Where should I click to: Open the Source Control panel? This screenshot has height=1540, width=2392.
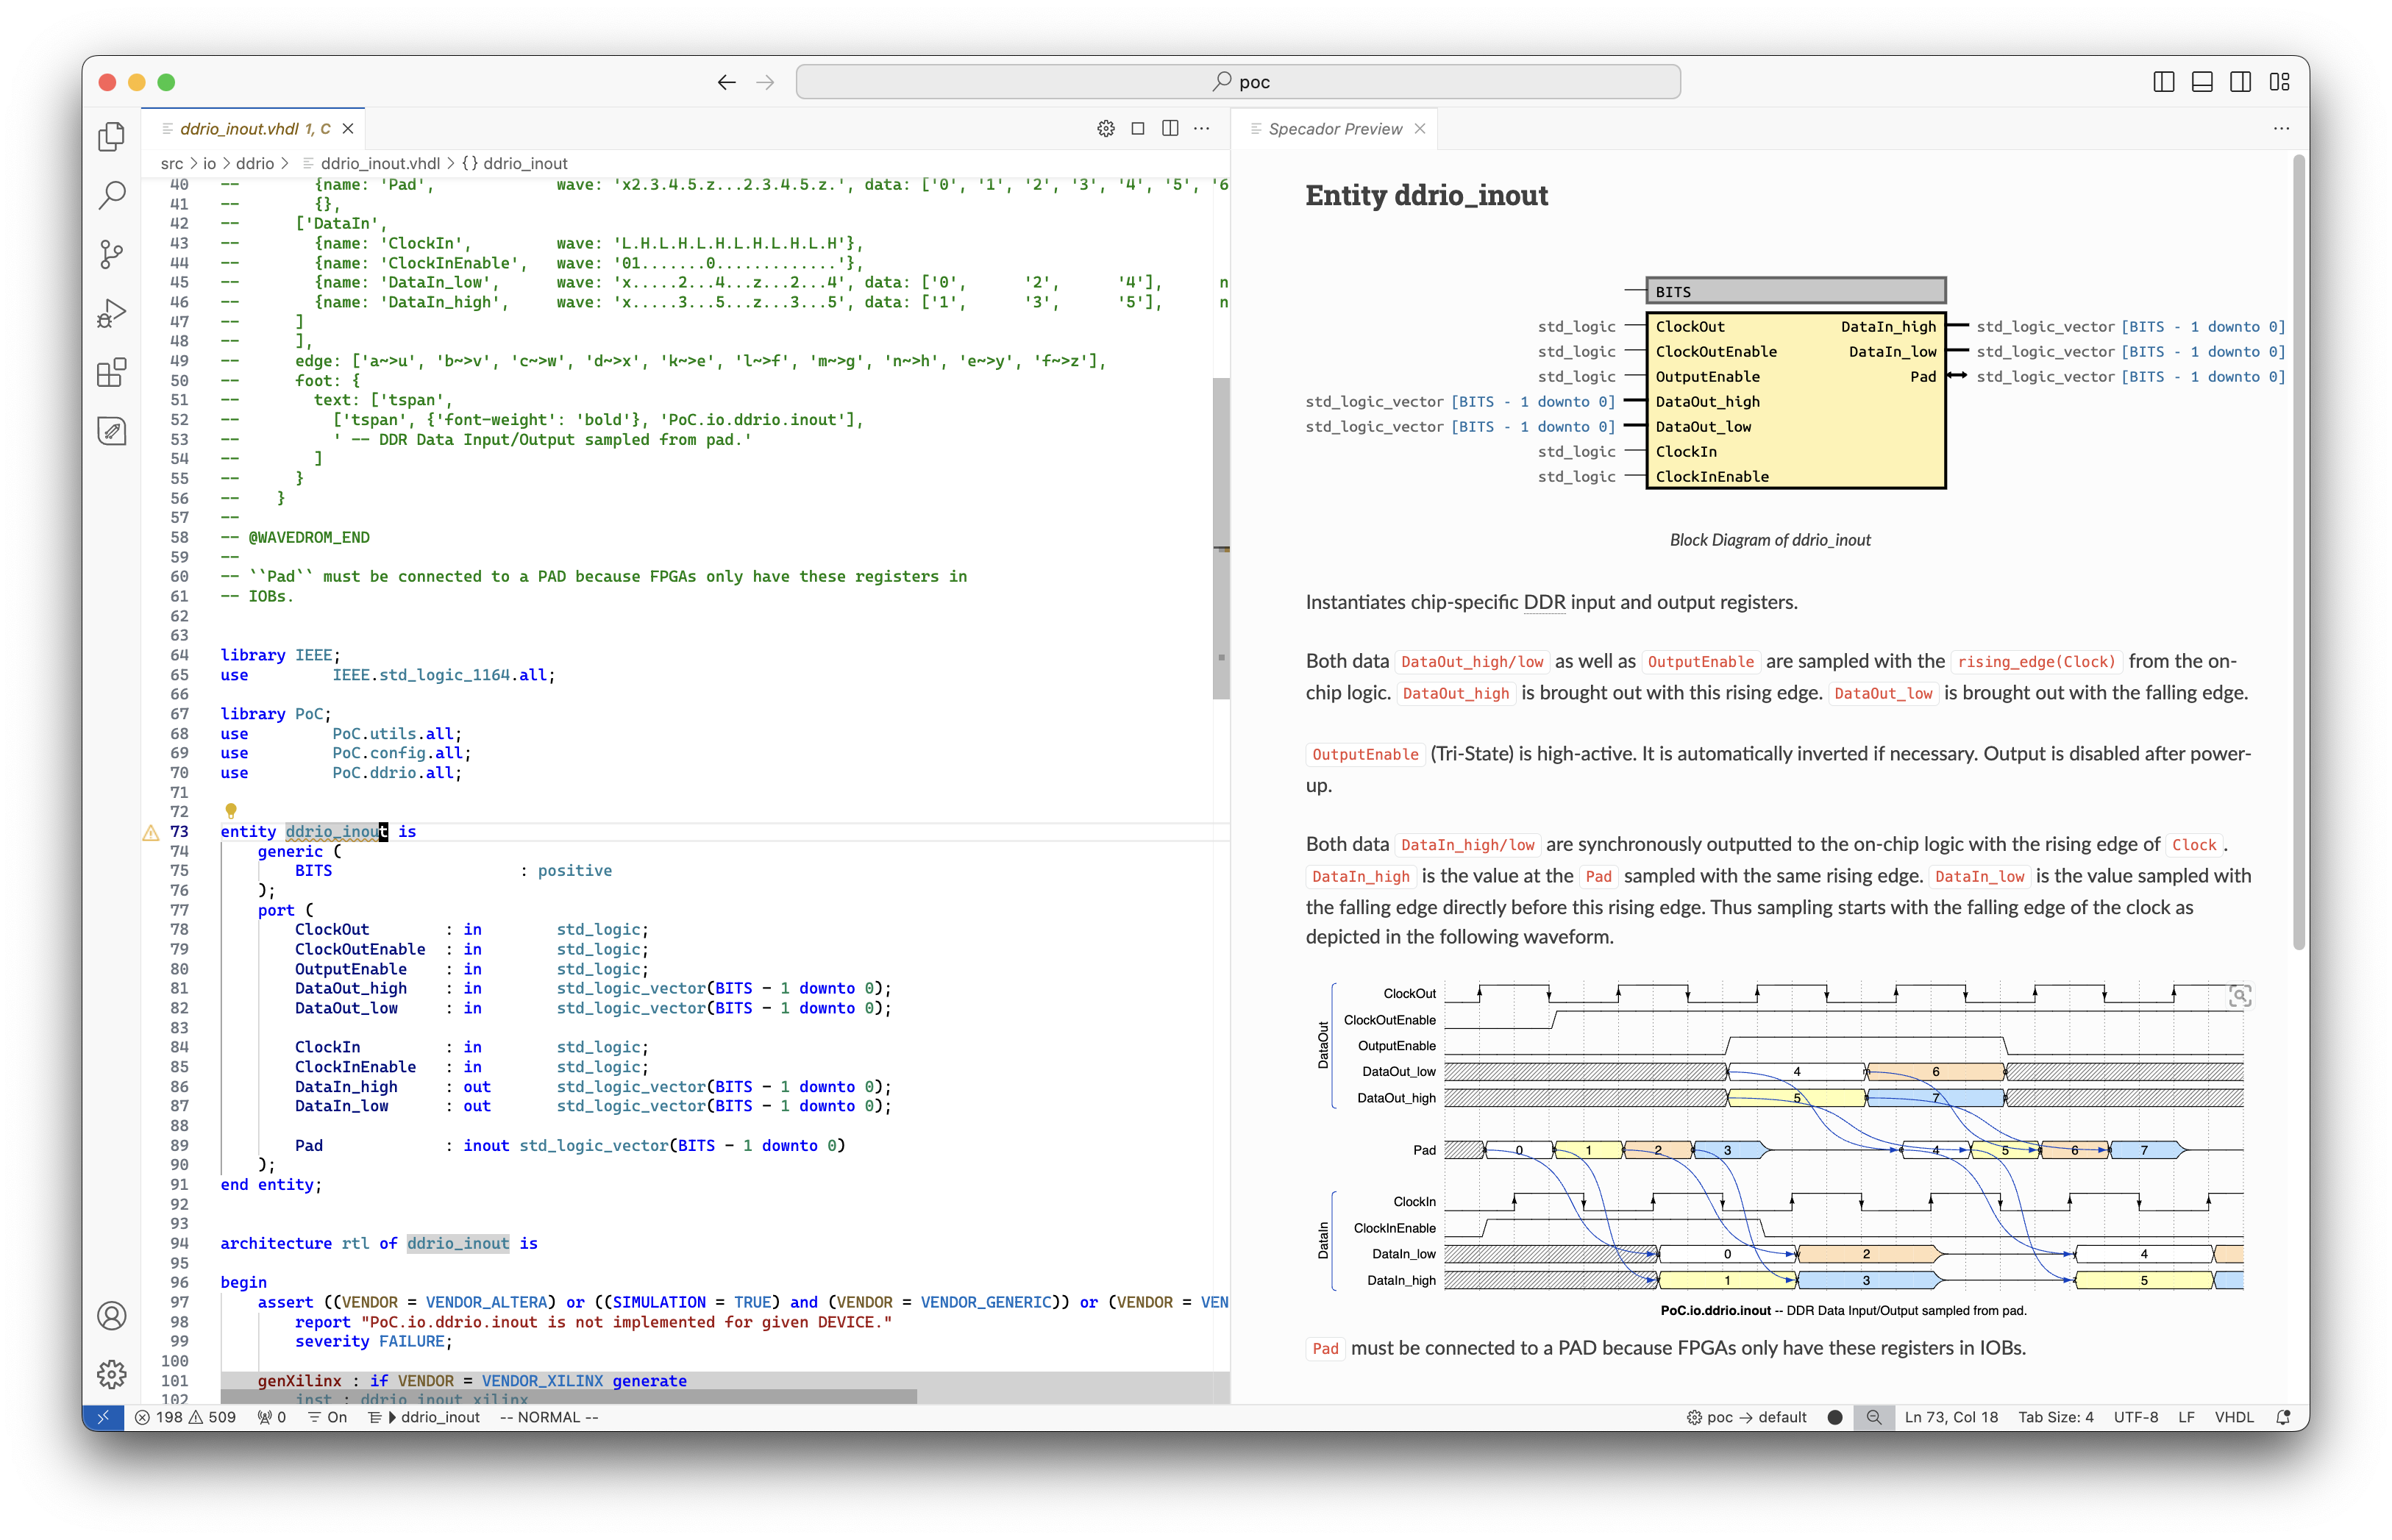[111, 255]
